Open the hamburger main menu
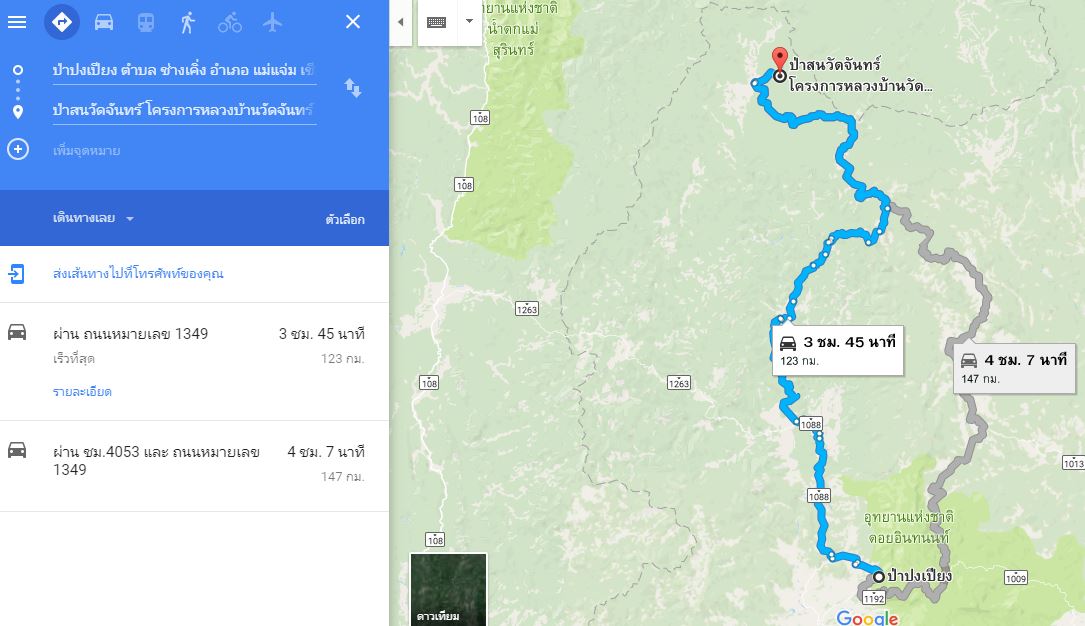 click(17, 22)
